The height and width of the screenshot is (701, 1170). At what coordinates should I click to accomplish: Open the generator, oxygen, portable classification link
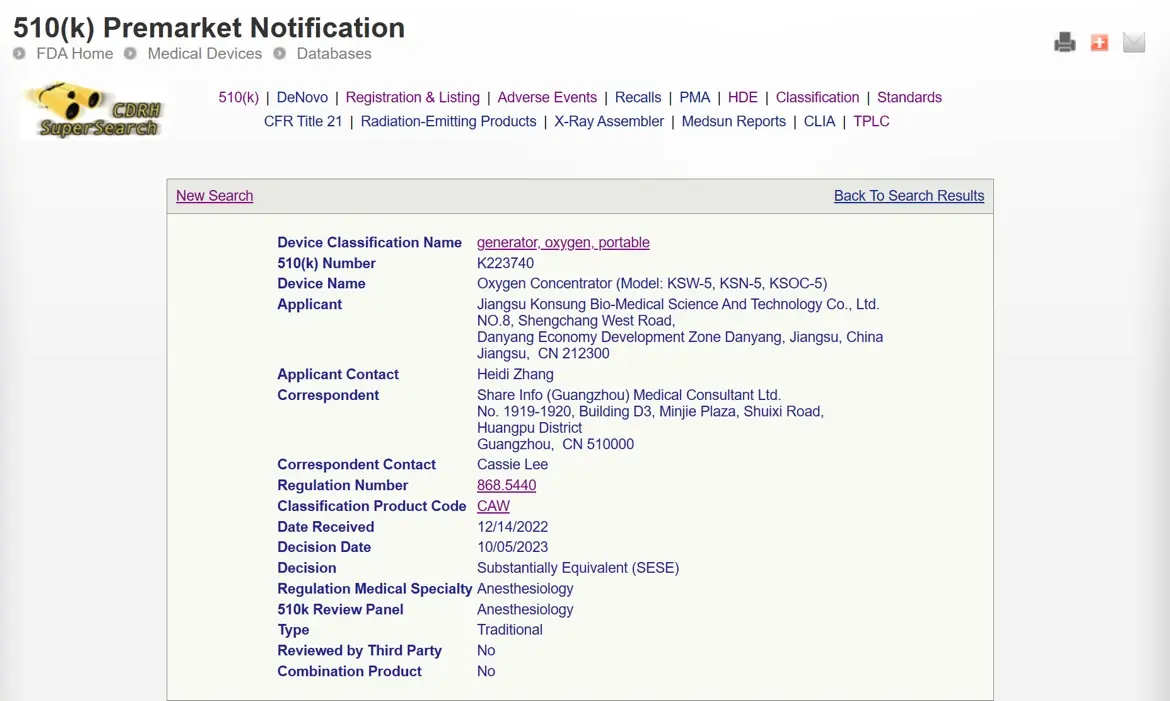(563, 242)
